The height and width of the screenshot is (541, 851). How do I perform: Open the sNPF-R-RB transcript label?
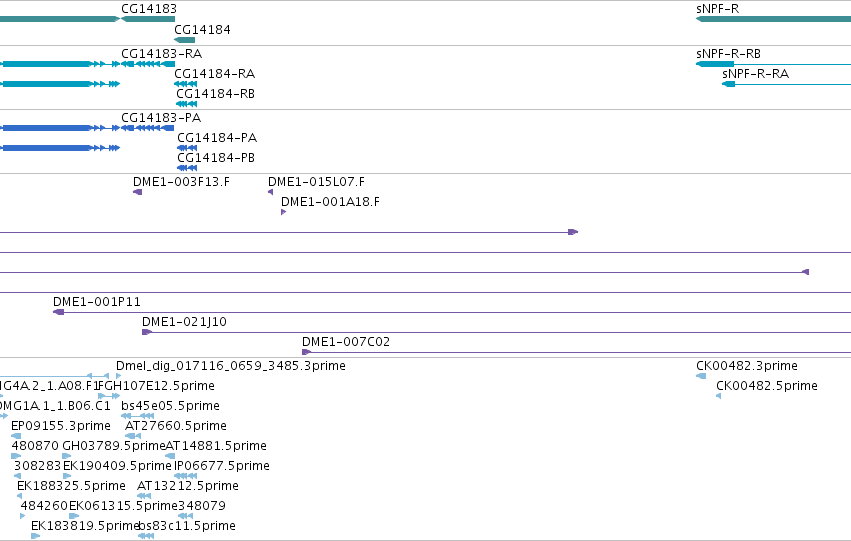728,54
